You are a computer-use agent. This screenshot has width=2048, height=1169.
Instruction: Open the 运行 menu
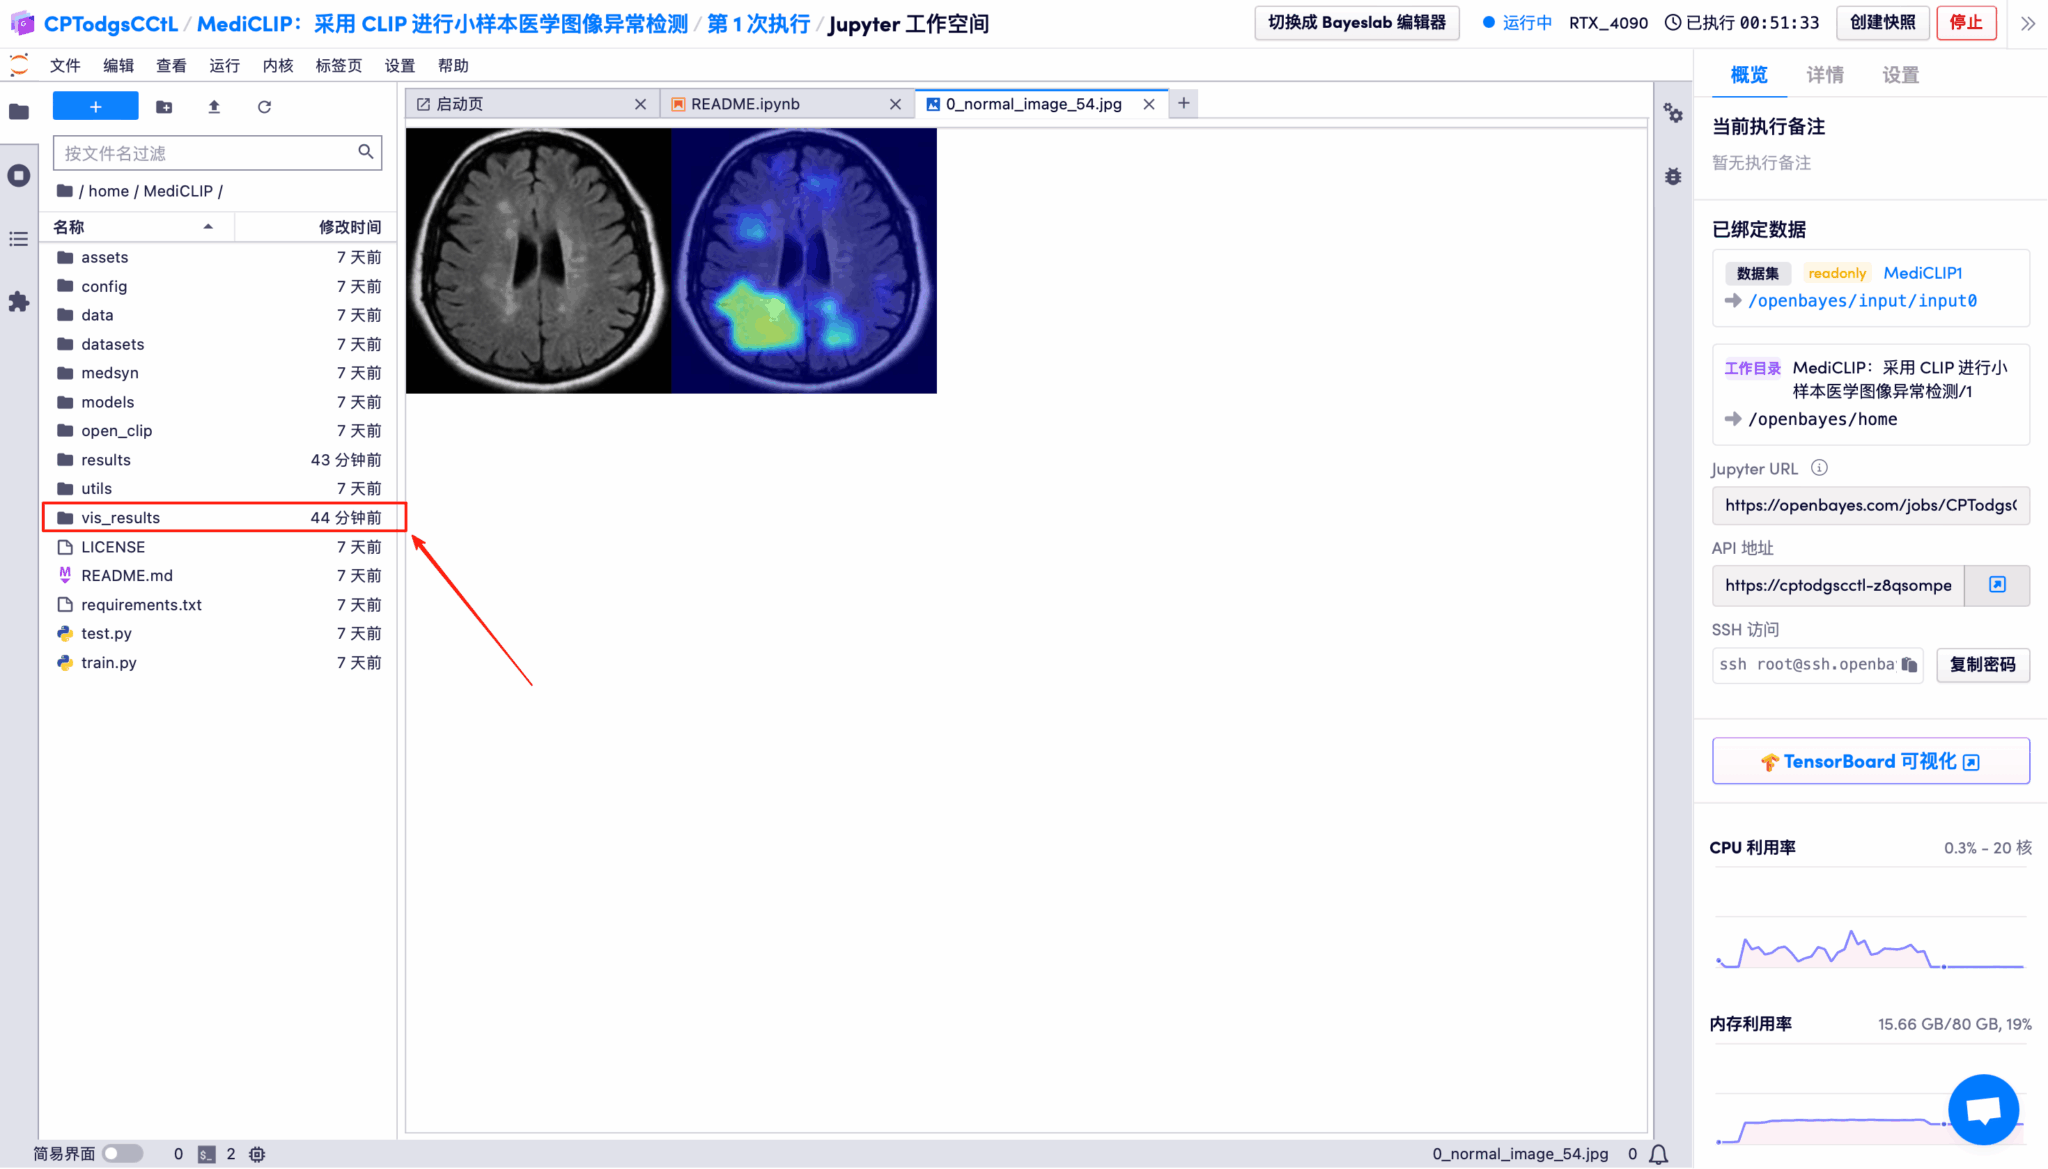click(224, 65)
